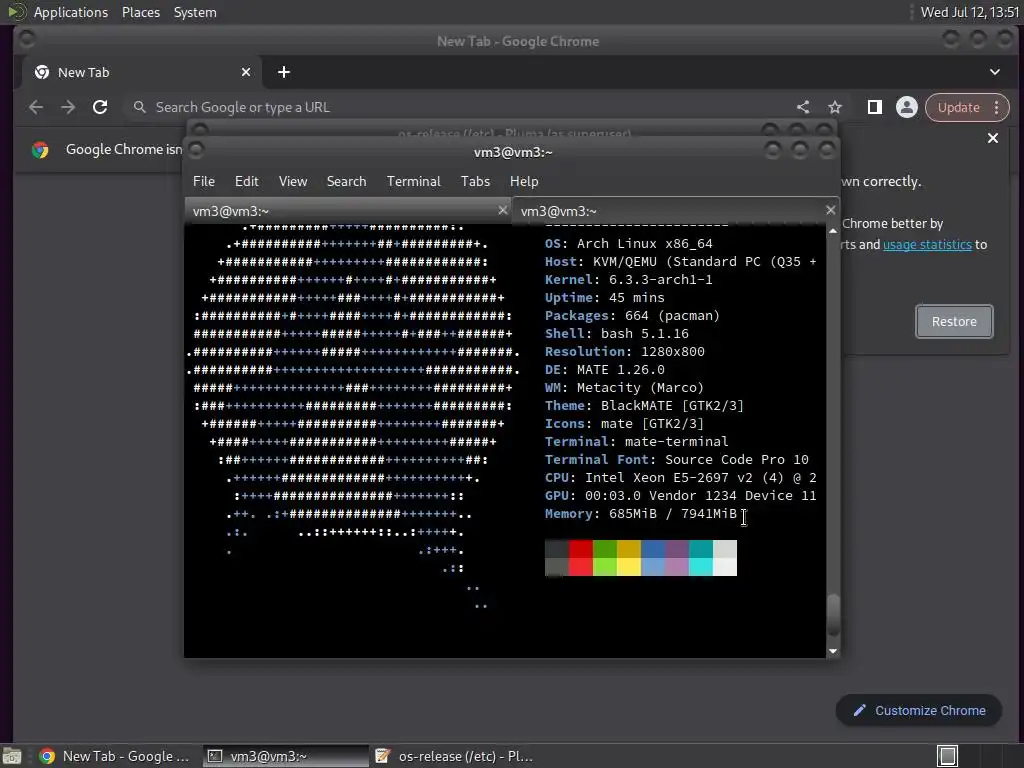Click terminal scrollbar up arrow
Image resolution: width=1024 pixels, height=768 pixels.
coord(833,231)
